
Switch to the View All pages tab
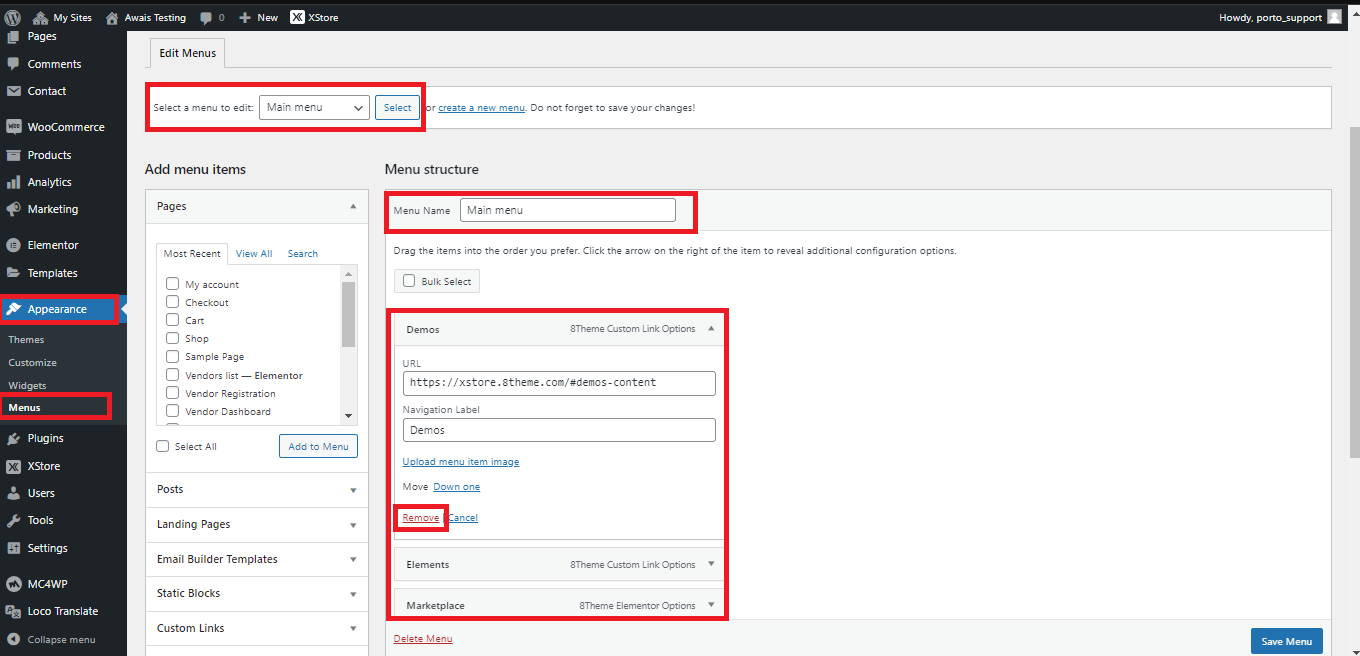point(254,254)
